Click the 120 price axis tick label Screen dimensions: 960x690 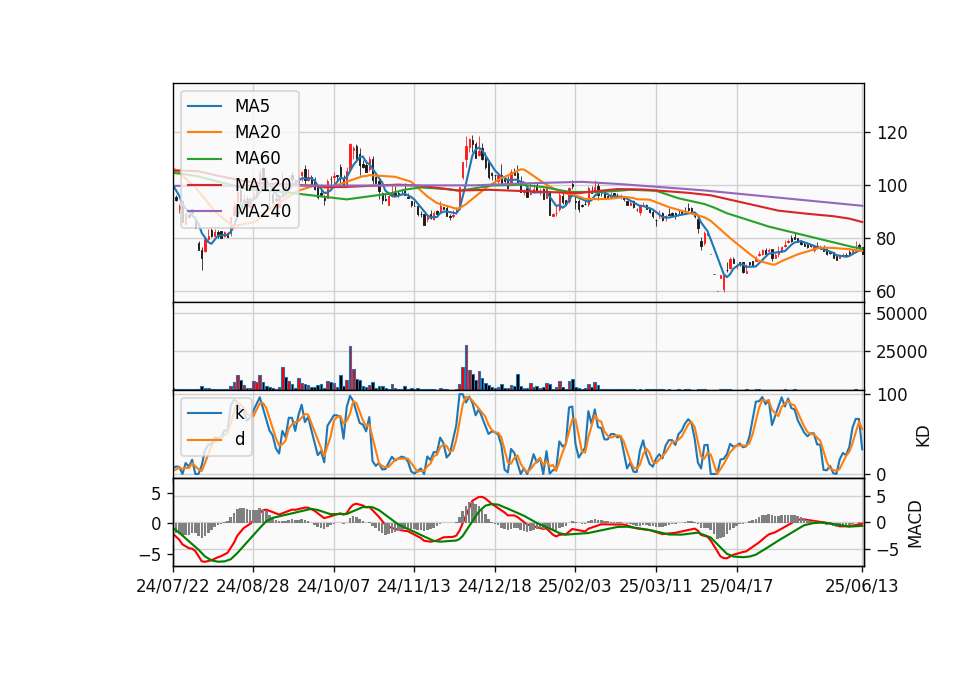[892, 133]
